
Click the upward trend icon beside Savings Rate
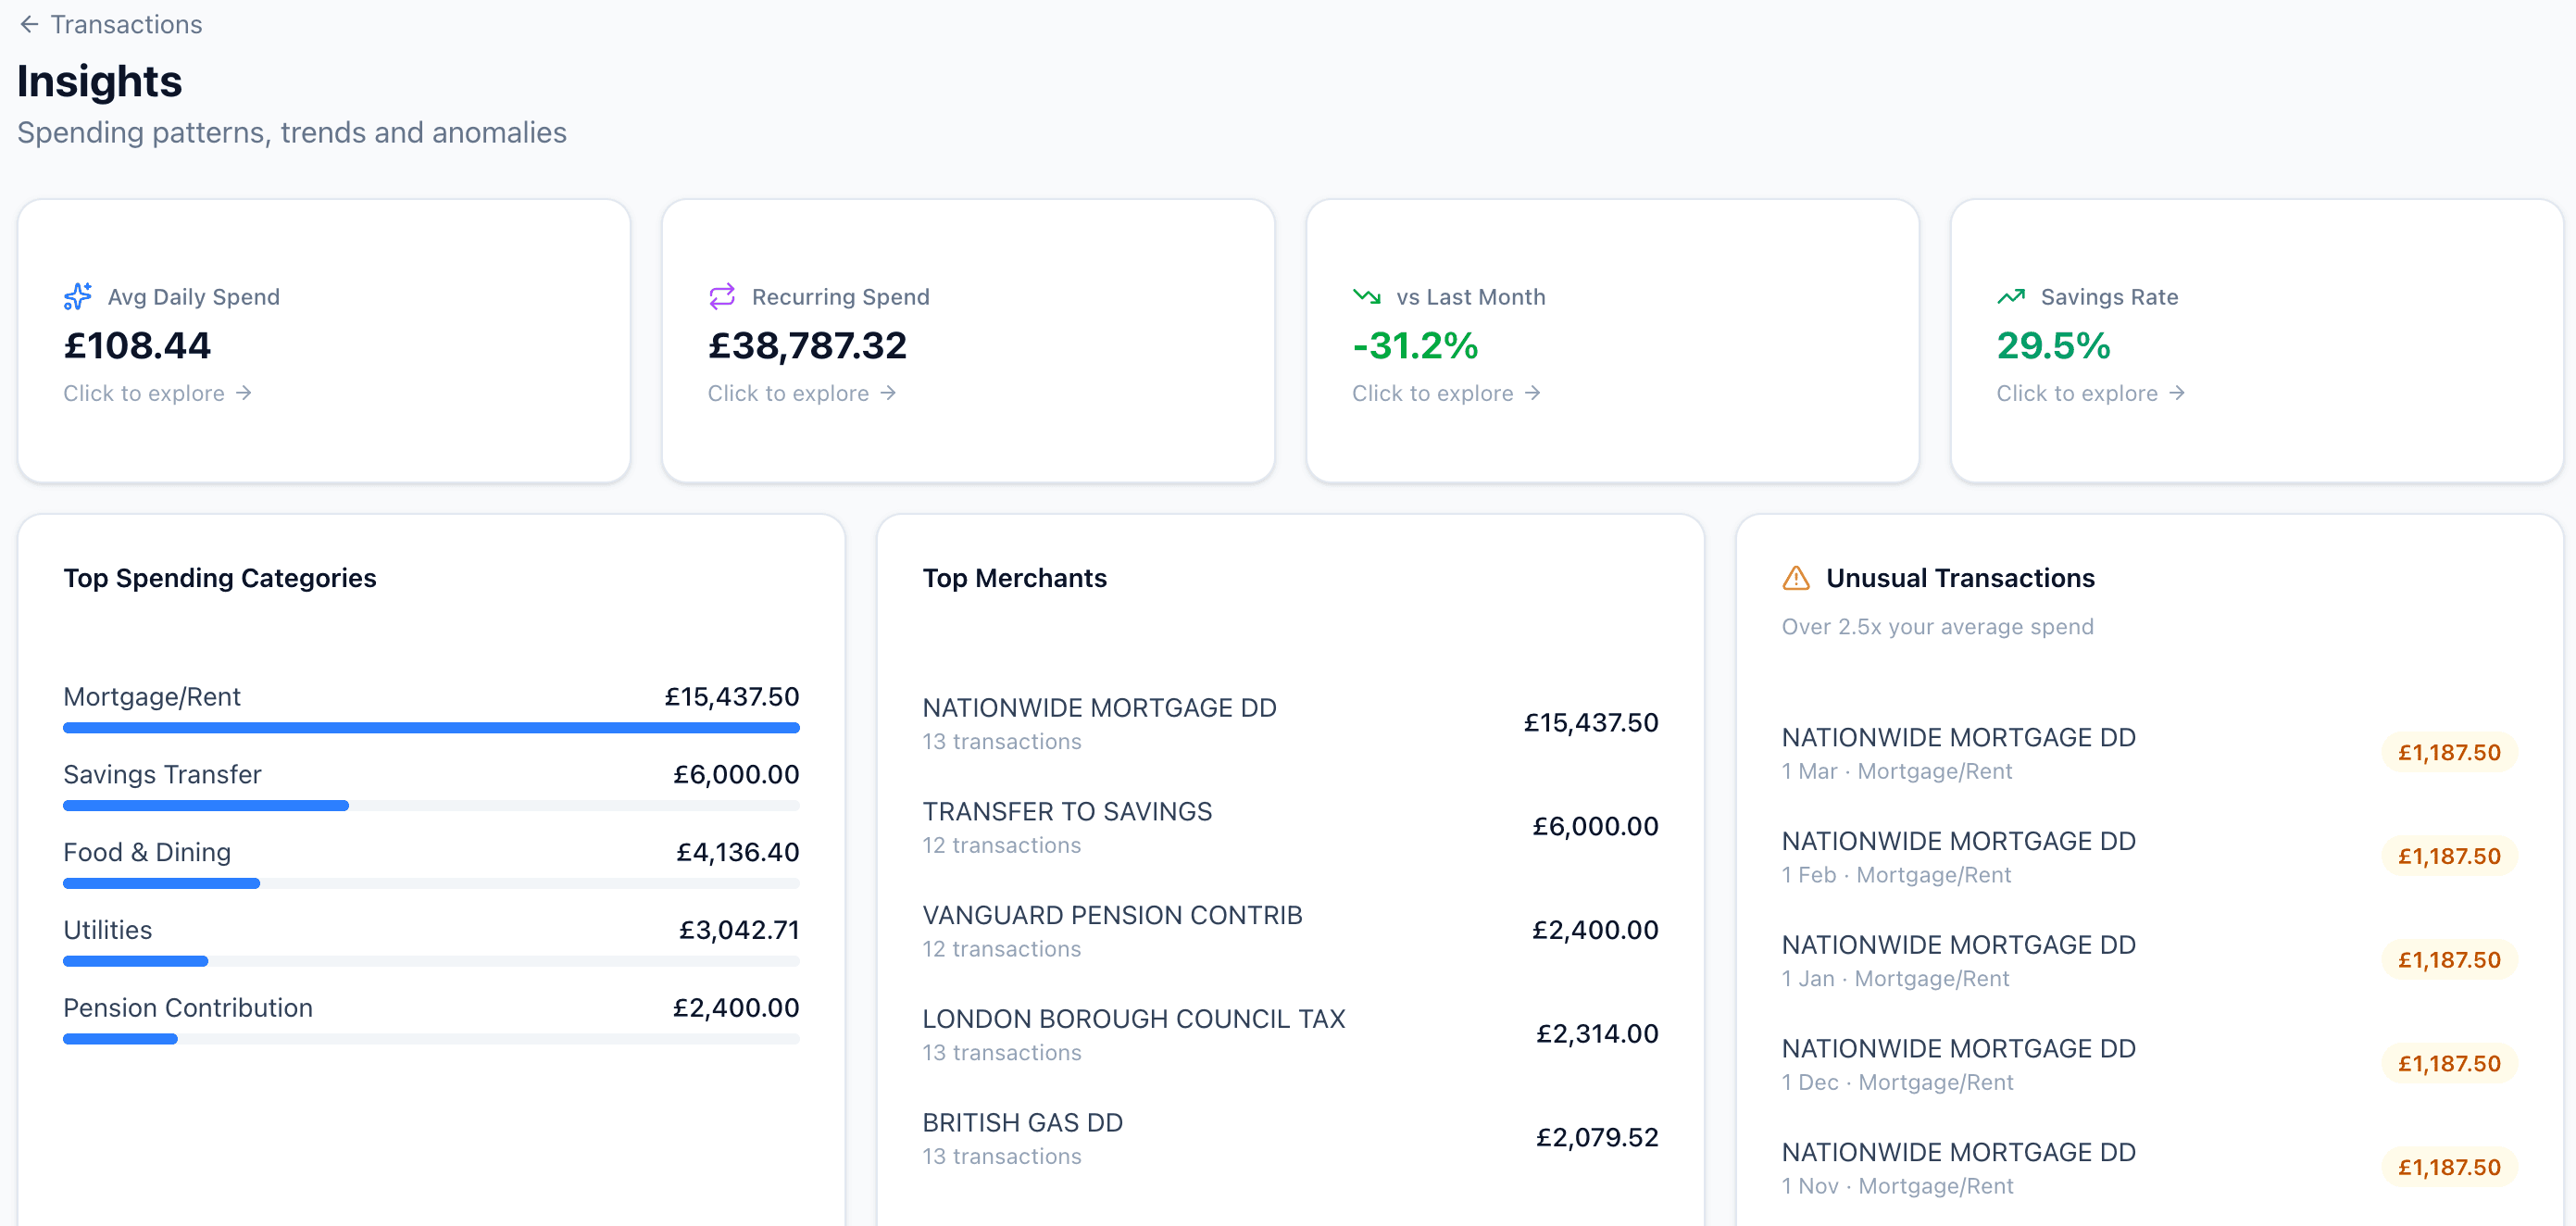pos(2010,296)
